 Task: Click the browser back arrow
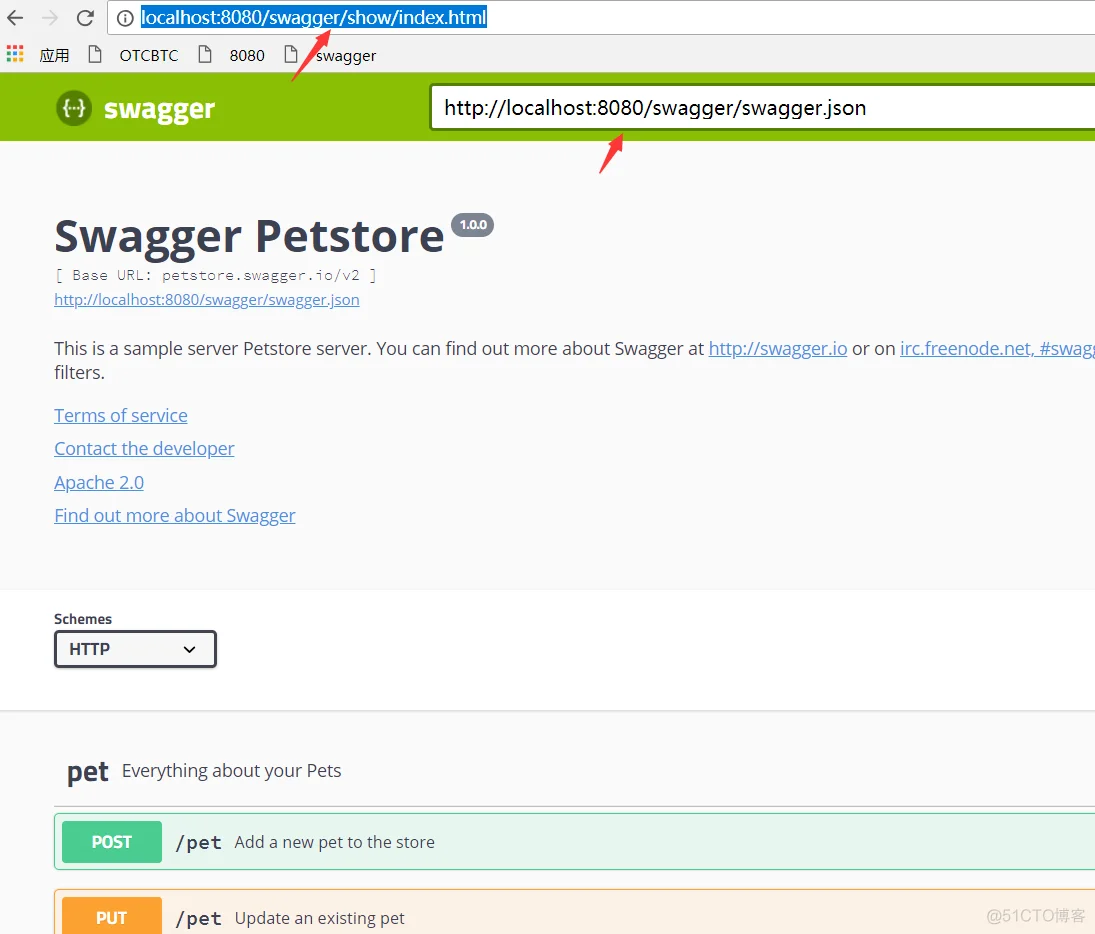pos(15,17)
